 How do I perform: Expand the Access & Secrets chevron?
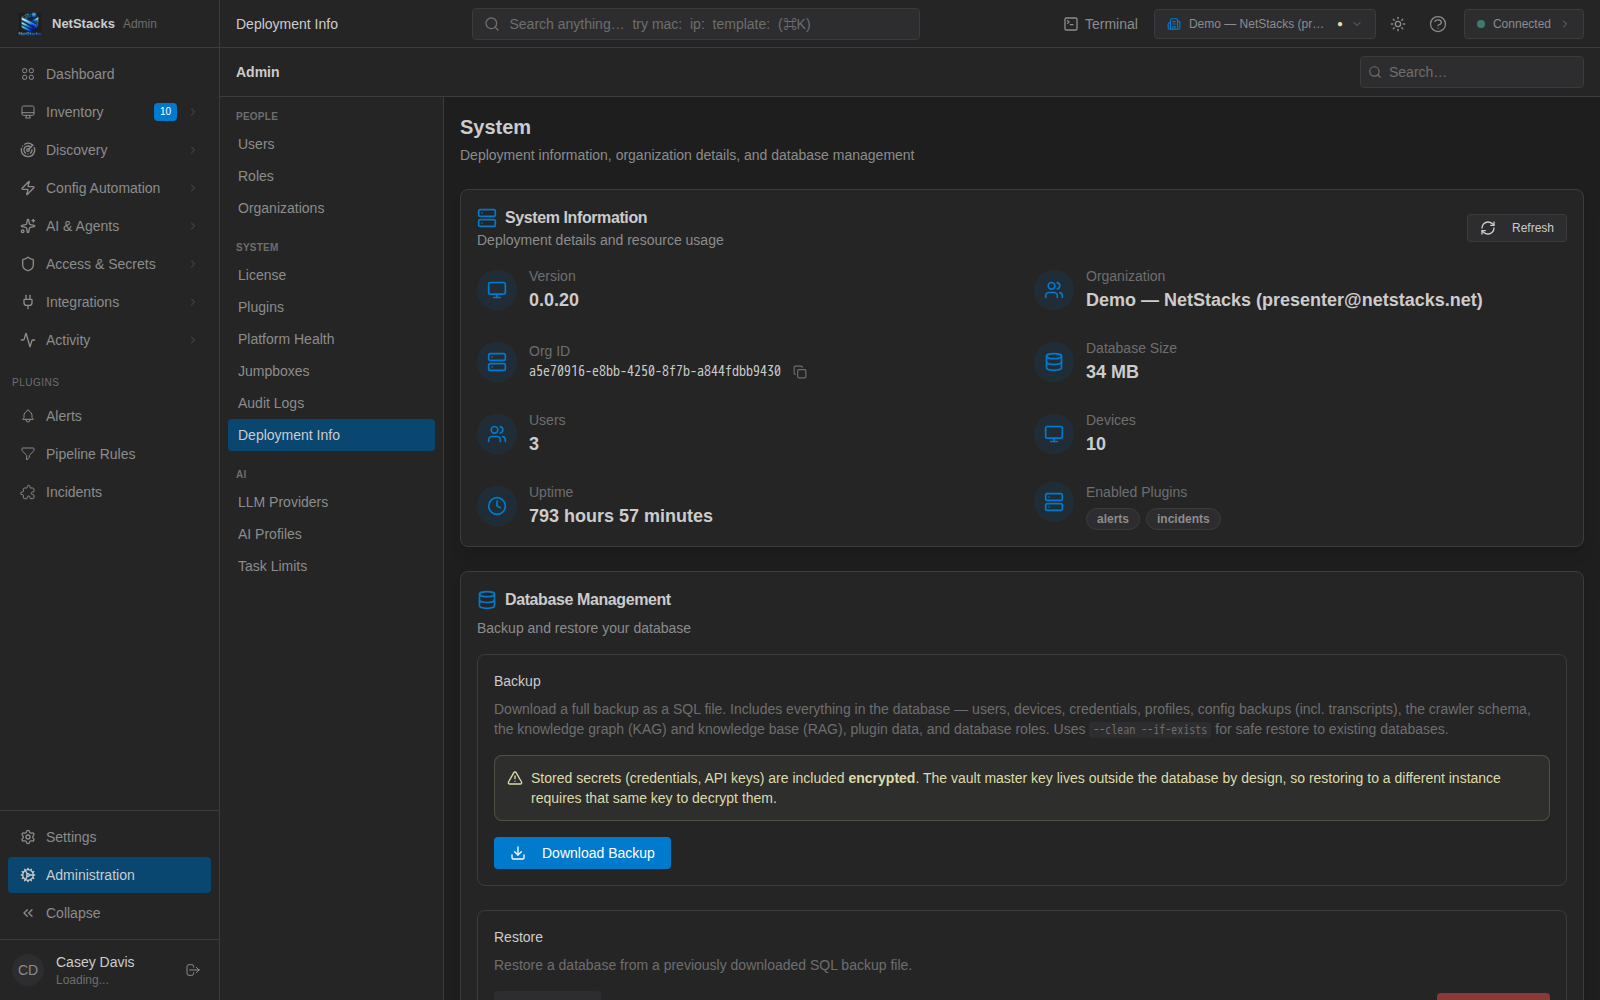pos(193,264)
